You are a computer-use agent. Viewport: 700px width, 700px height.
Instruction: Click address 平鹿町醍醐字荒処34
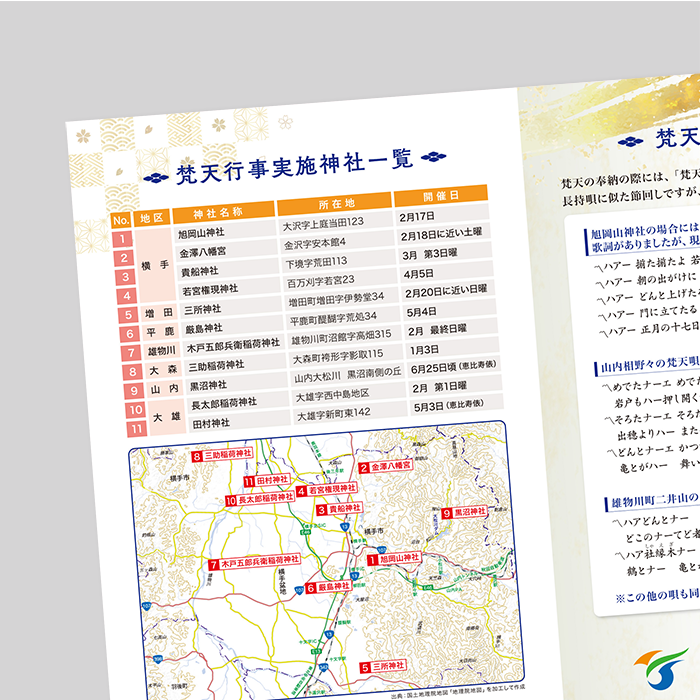(x=333, y=318)
